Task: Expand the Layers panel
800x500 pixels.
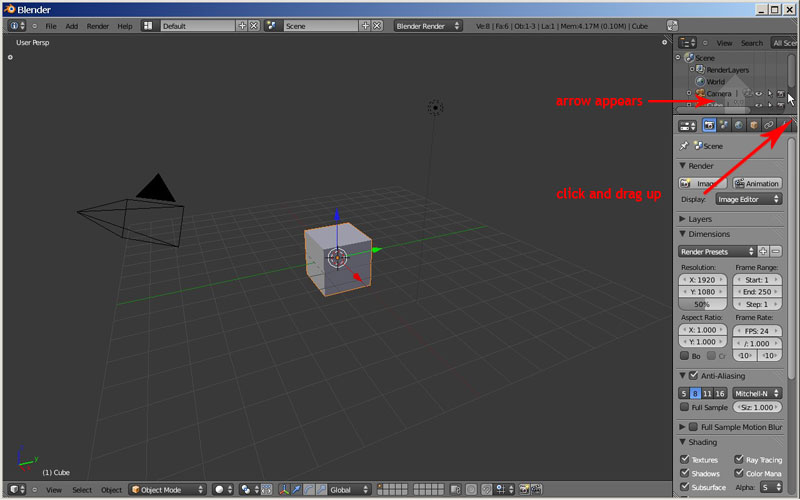Action: click(x=700, y=218)
